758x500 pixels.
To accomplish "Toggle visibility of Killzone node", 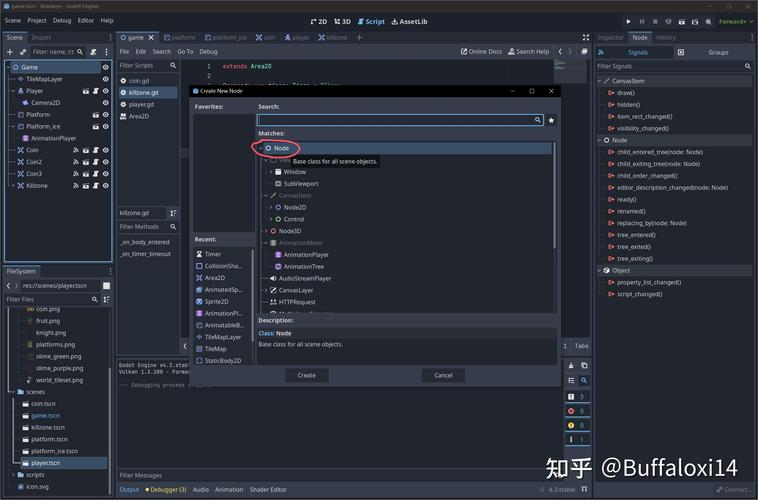I will [x=105, y=186].
